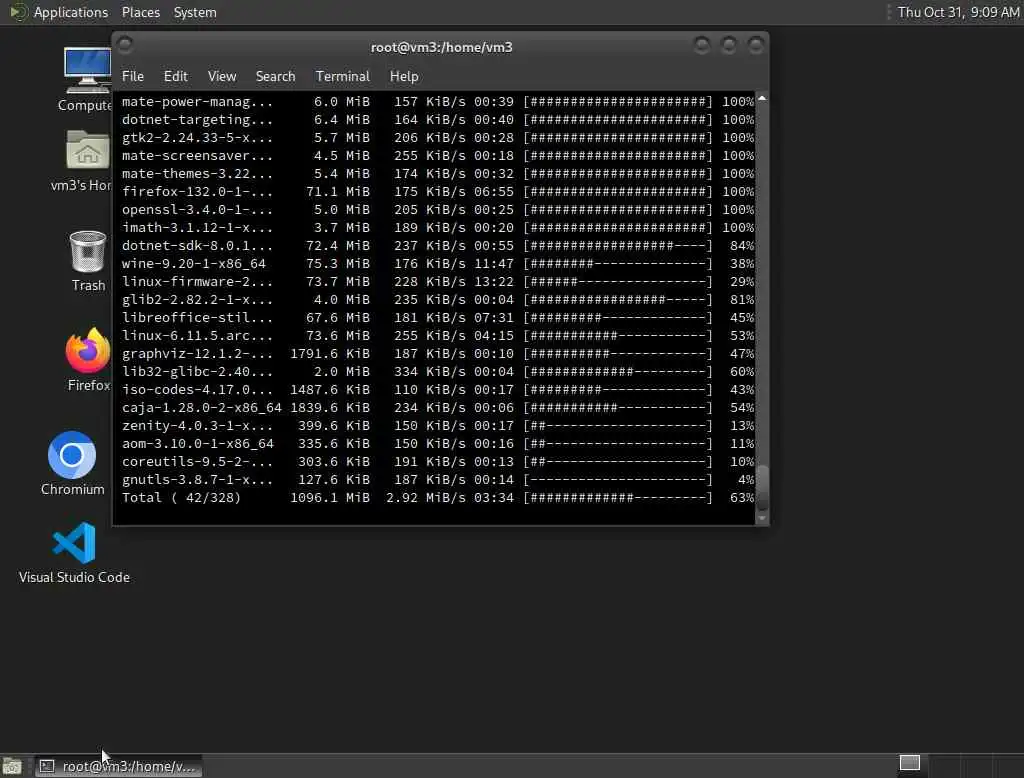Click the dotnet-targeting... line
Screen dimensions: 1024x778
(x=438, y=120)
